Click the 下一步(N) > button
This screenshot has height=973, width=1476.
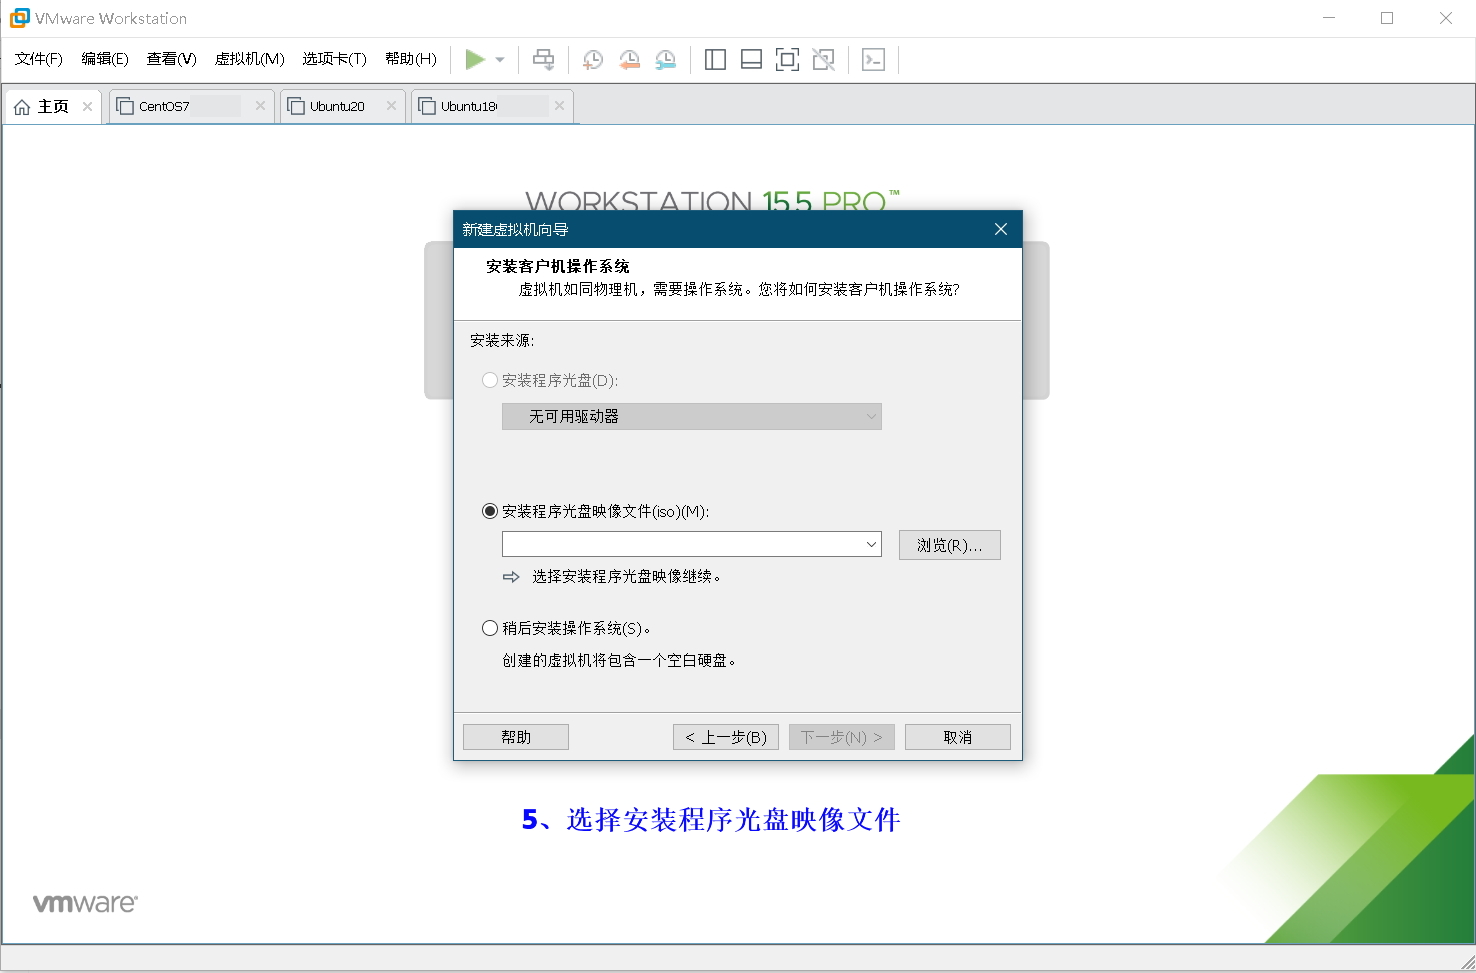(x=842, y=737)
